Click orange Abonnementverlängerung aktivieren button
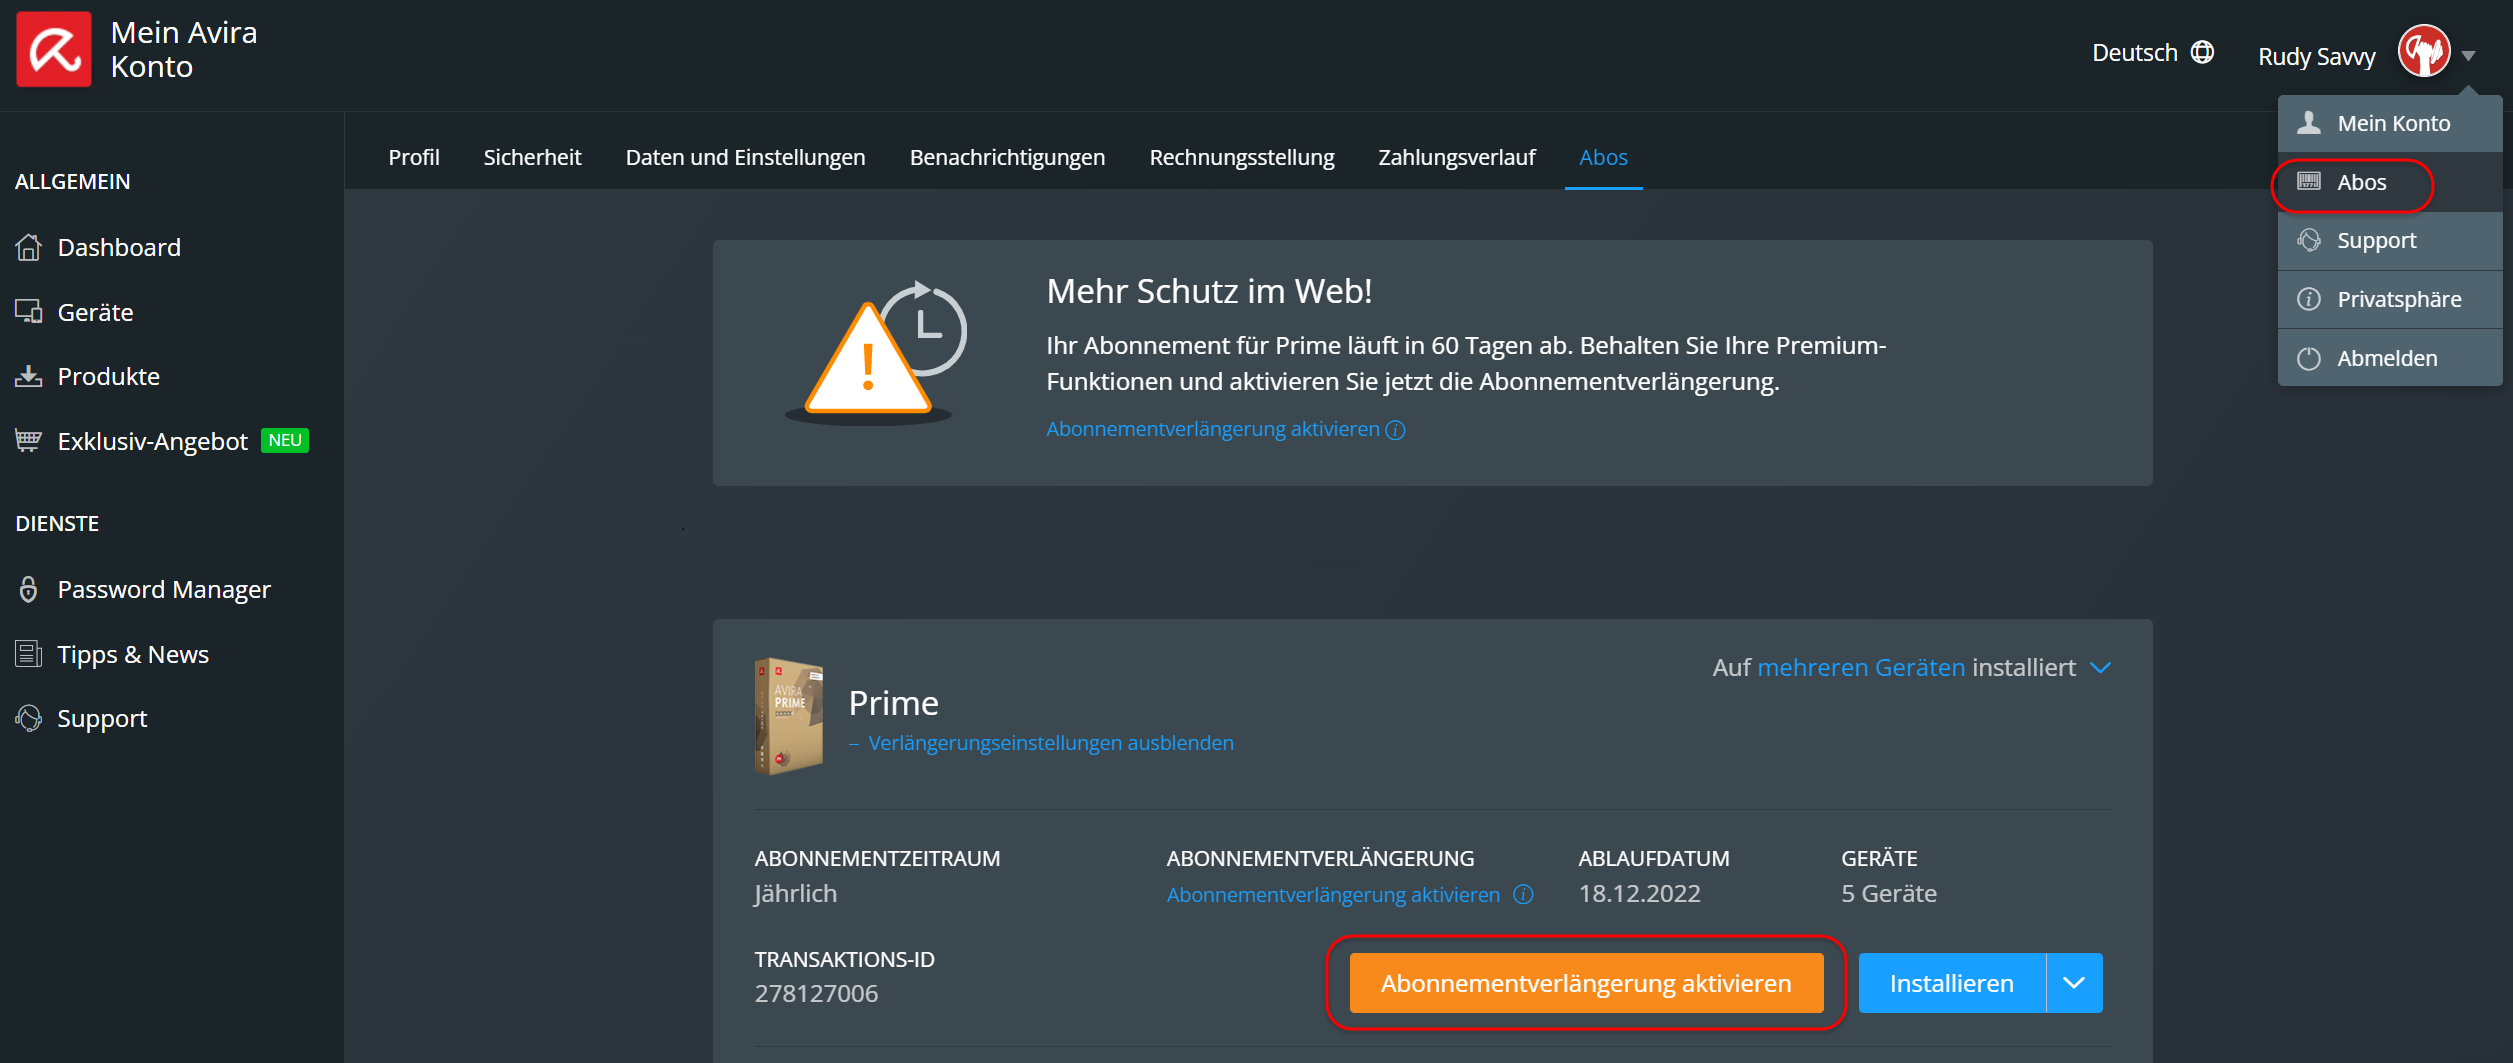 coord(1586,983)
